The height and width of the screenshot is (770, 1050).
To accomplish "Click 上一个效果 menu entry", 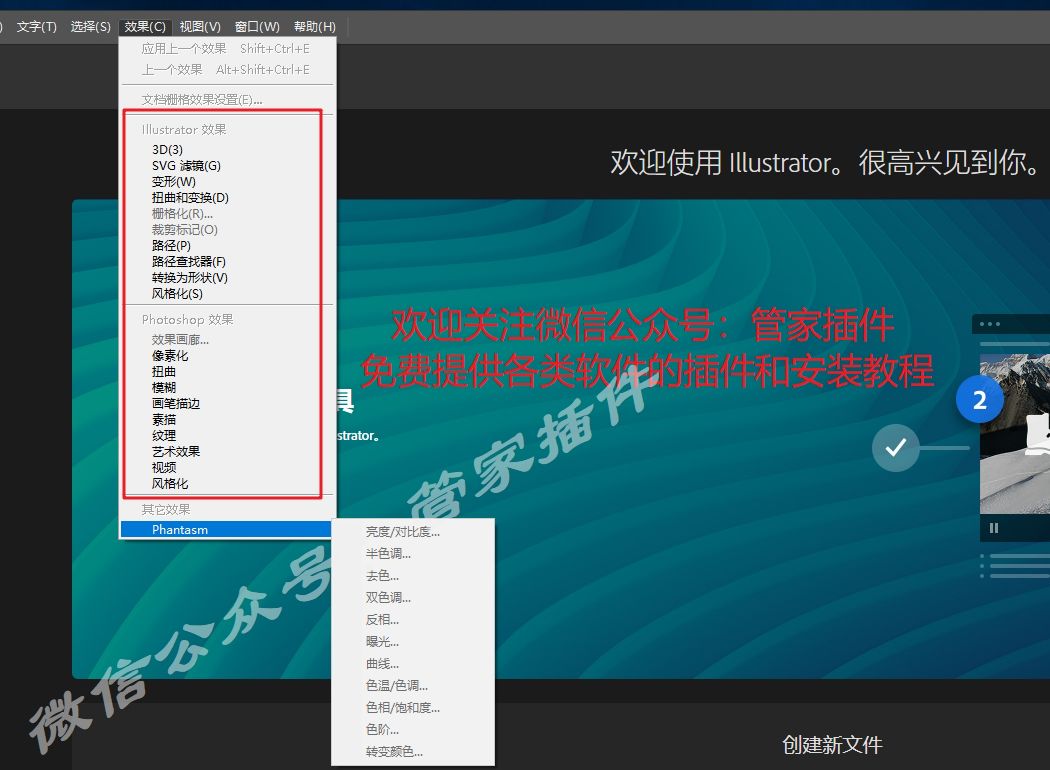I will click(227, 70).
